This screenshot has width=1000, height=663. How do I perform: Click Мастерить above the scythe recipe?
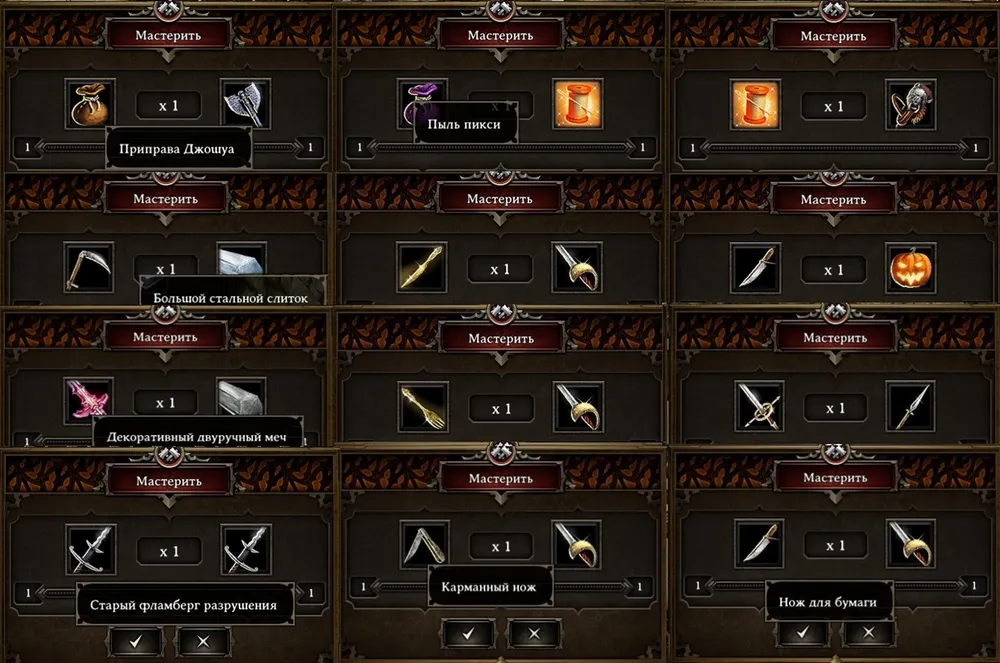coord(165,199)
